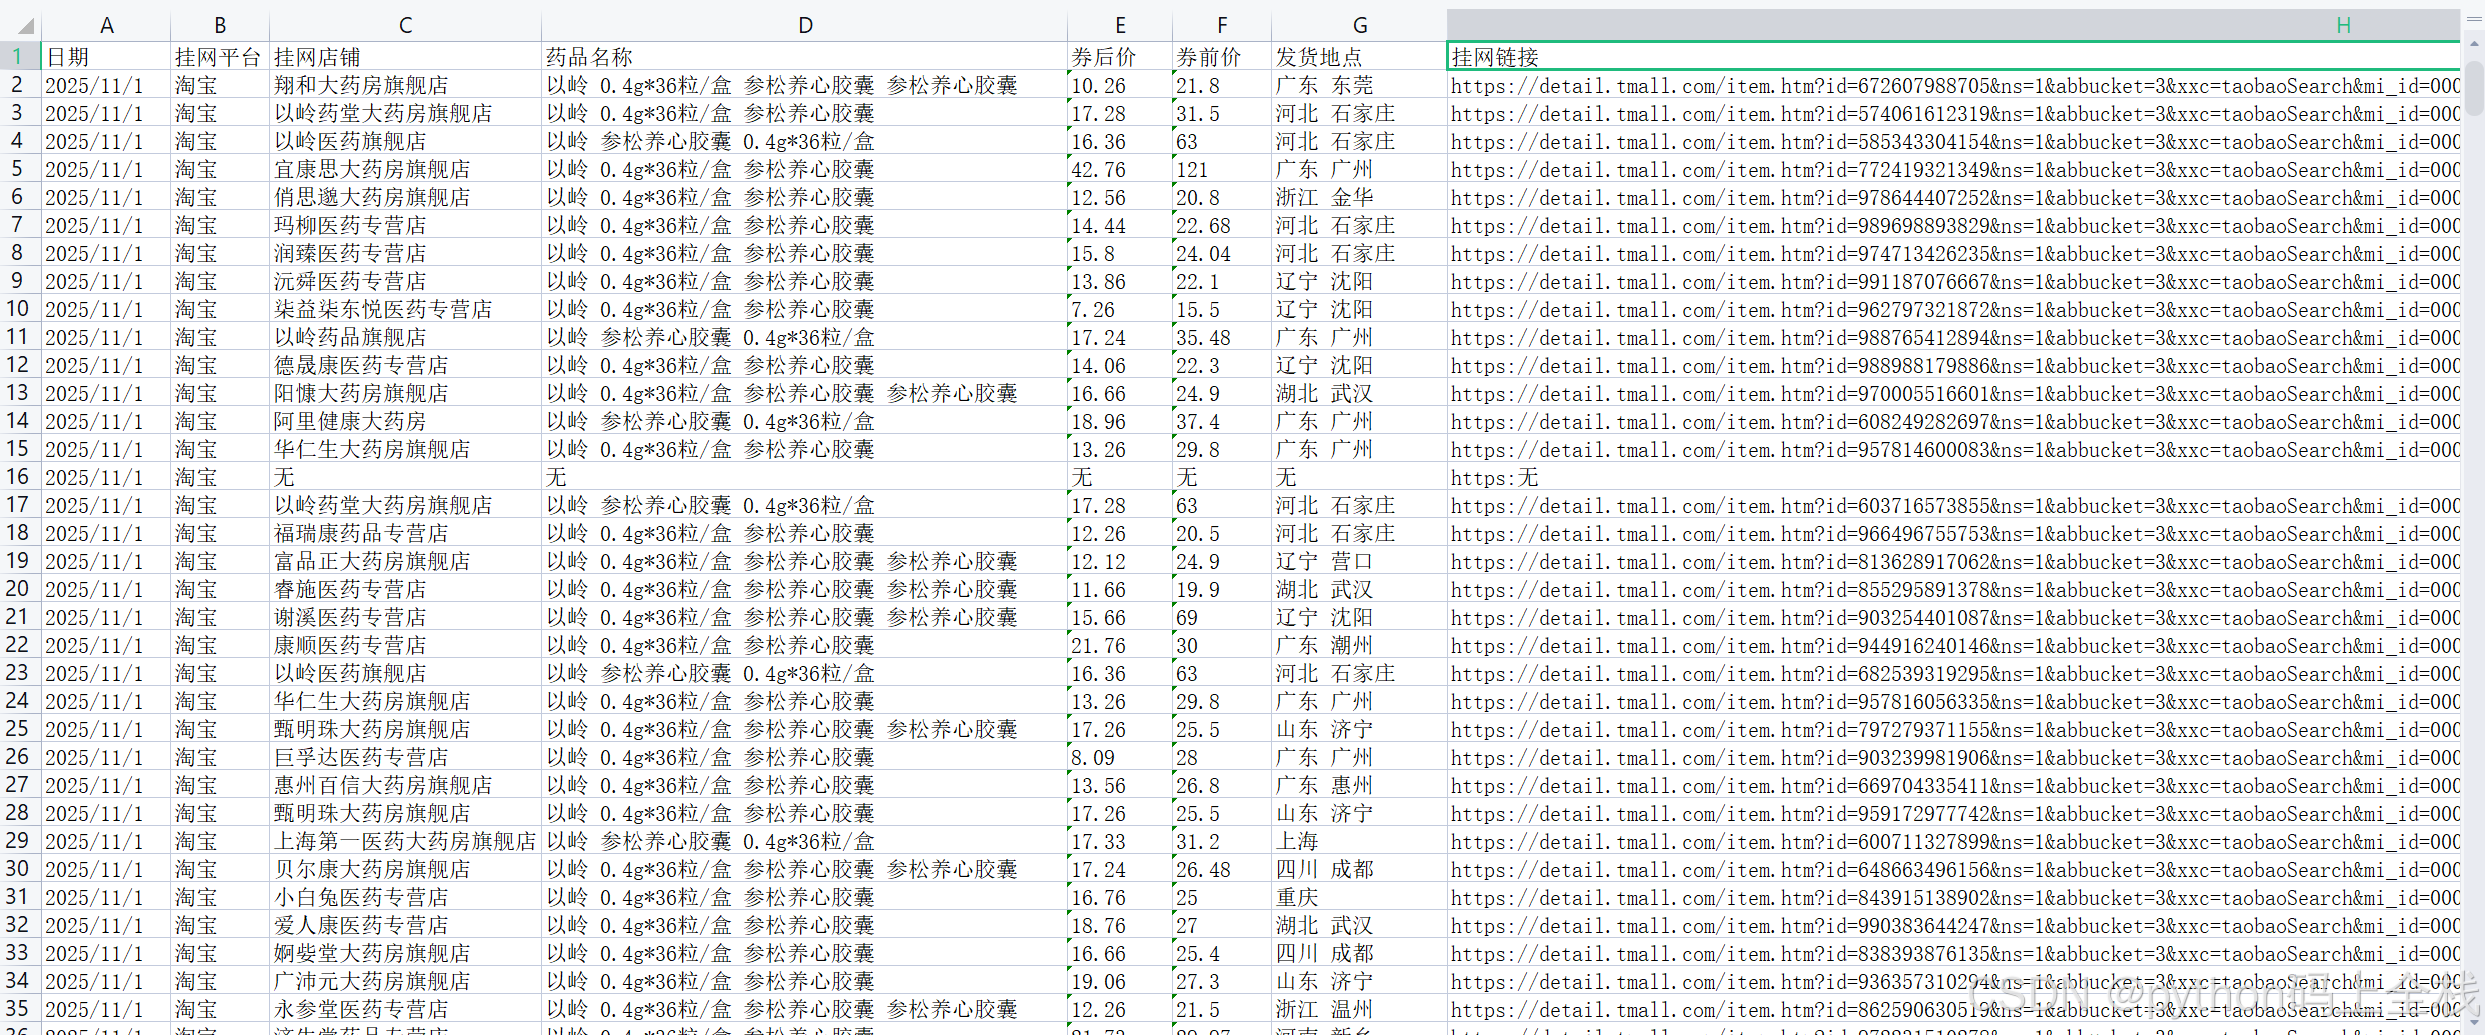Select cell 富品正大药房旗舰店
This screenshot has height=1035, width=2485.
(405, 561)
